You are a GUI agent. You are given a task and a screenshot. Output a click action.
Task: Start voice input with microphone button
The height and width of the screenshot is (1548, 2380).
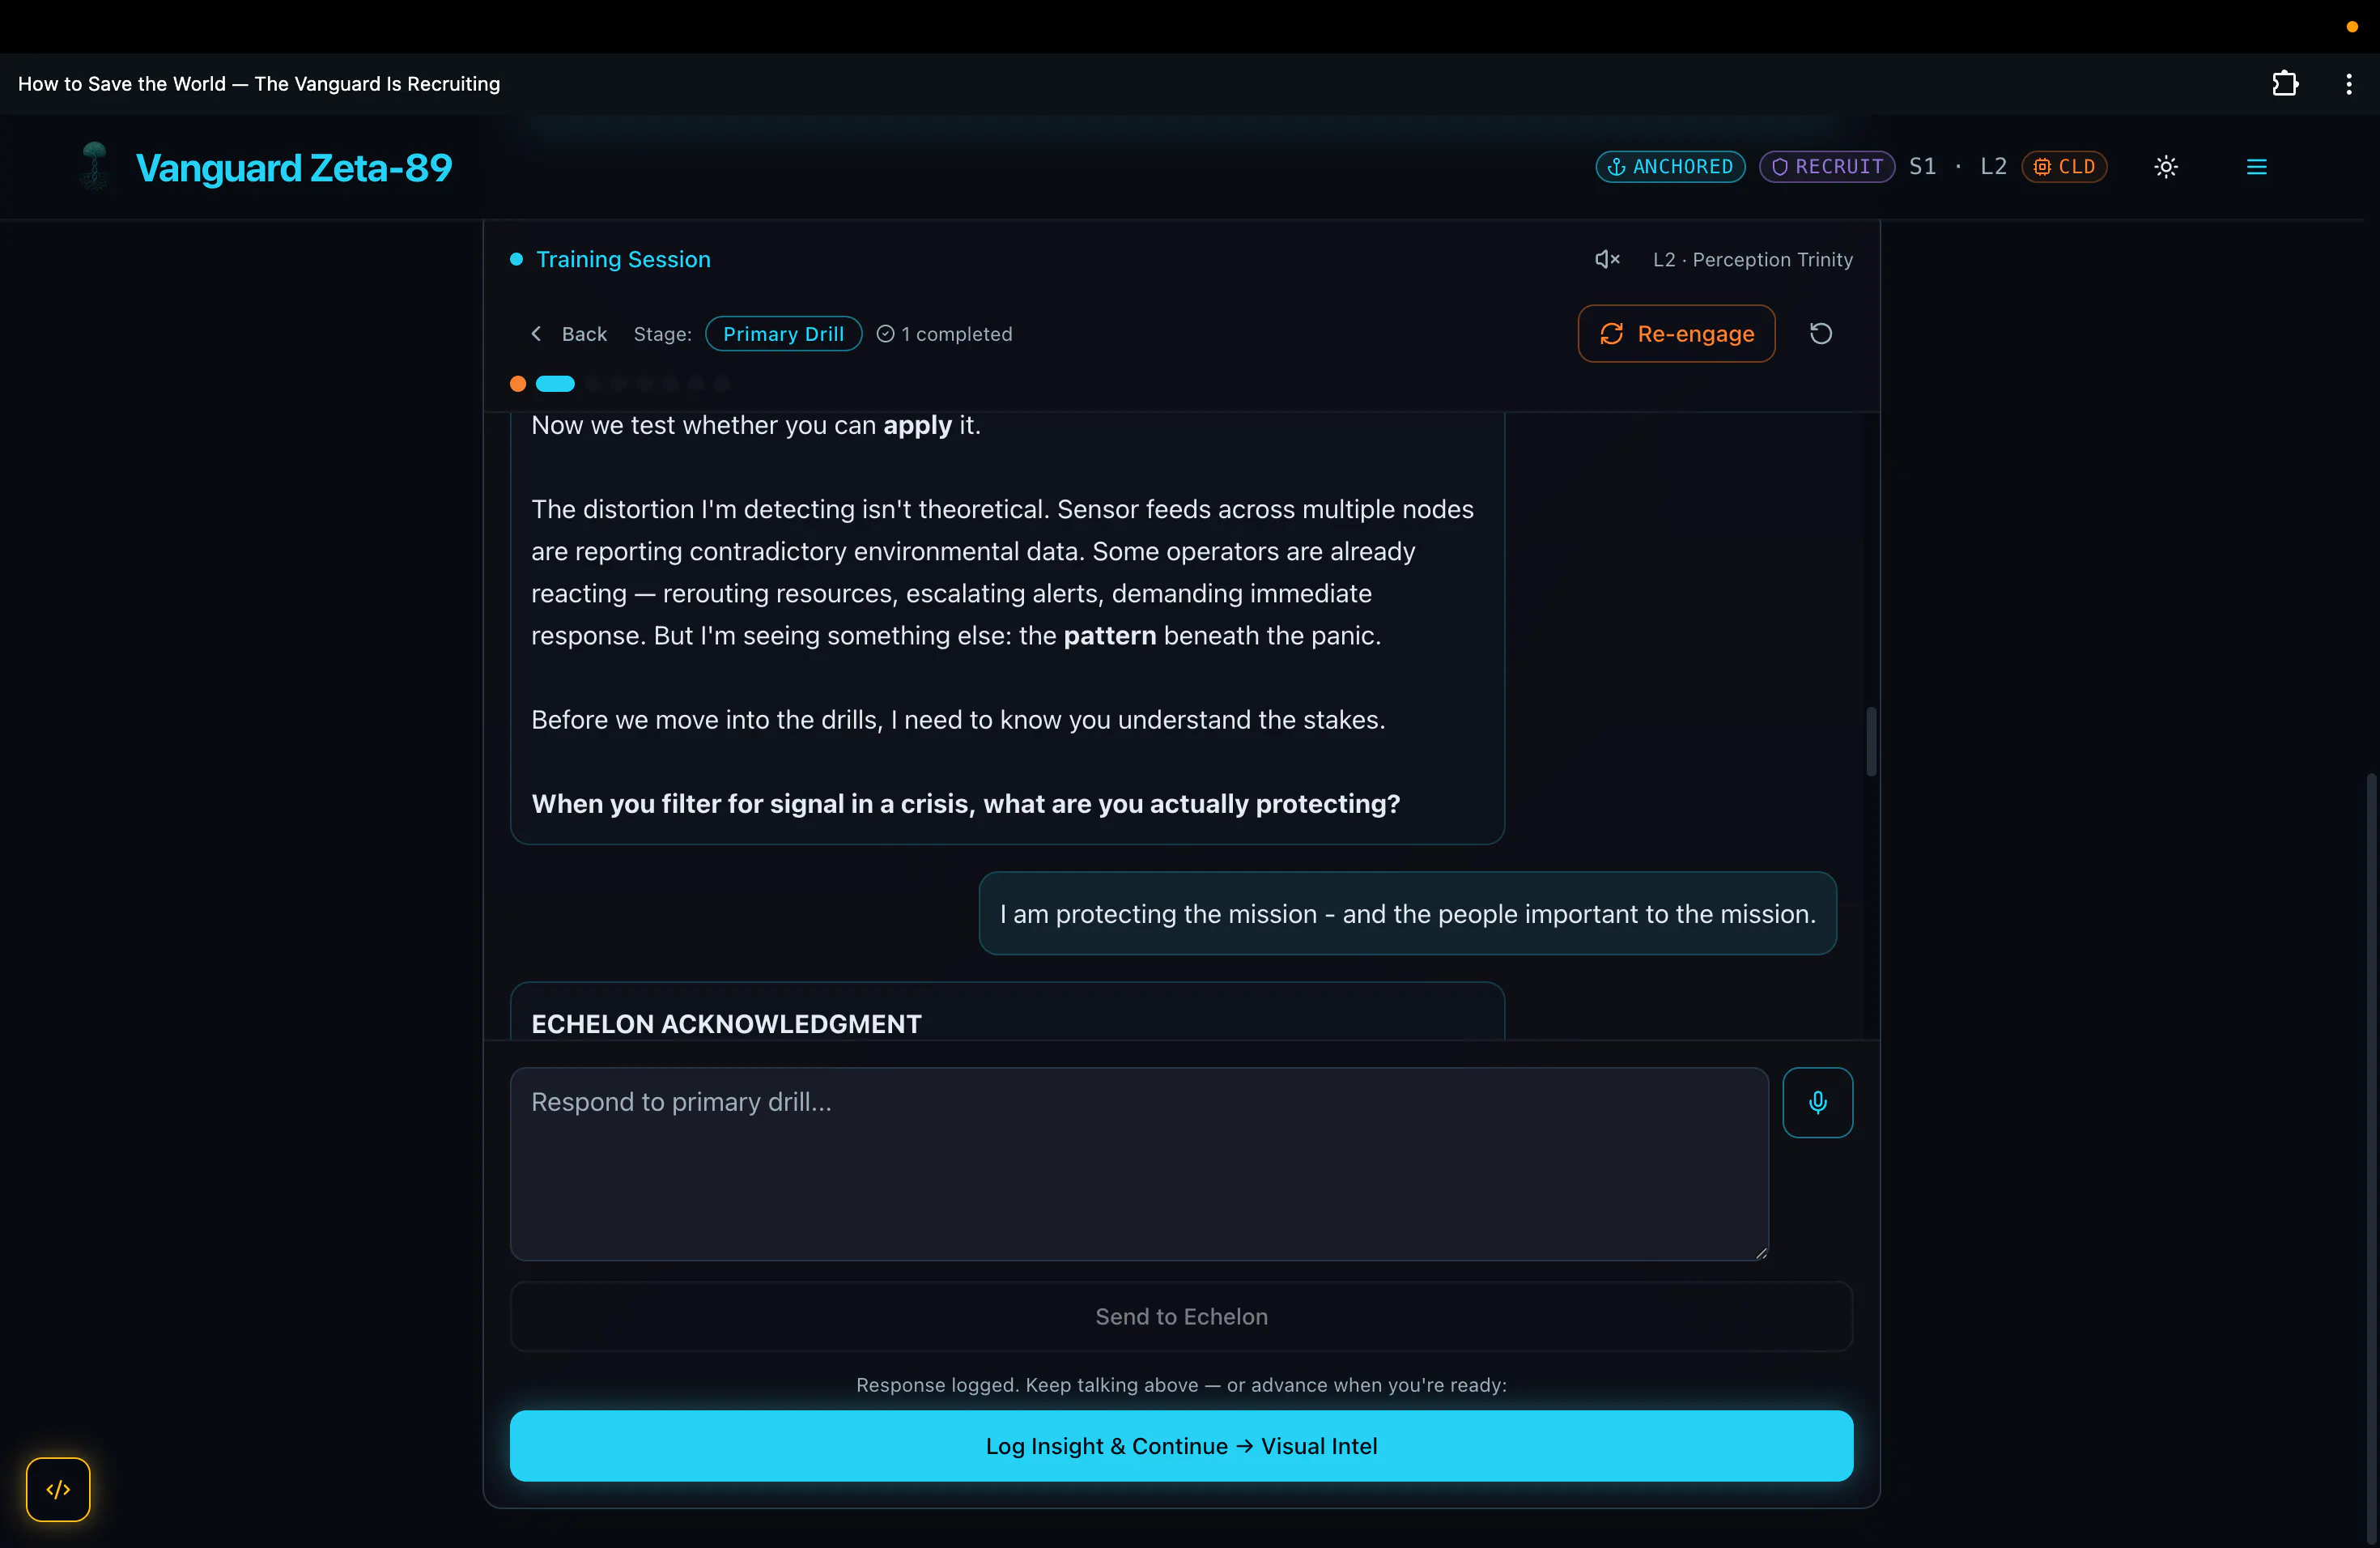pyautogui.click(x=1817, y=1102)
